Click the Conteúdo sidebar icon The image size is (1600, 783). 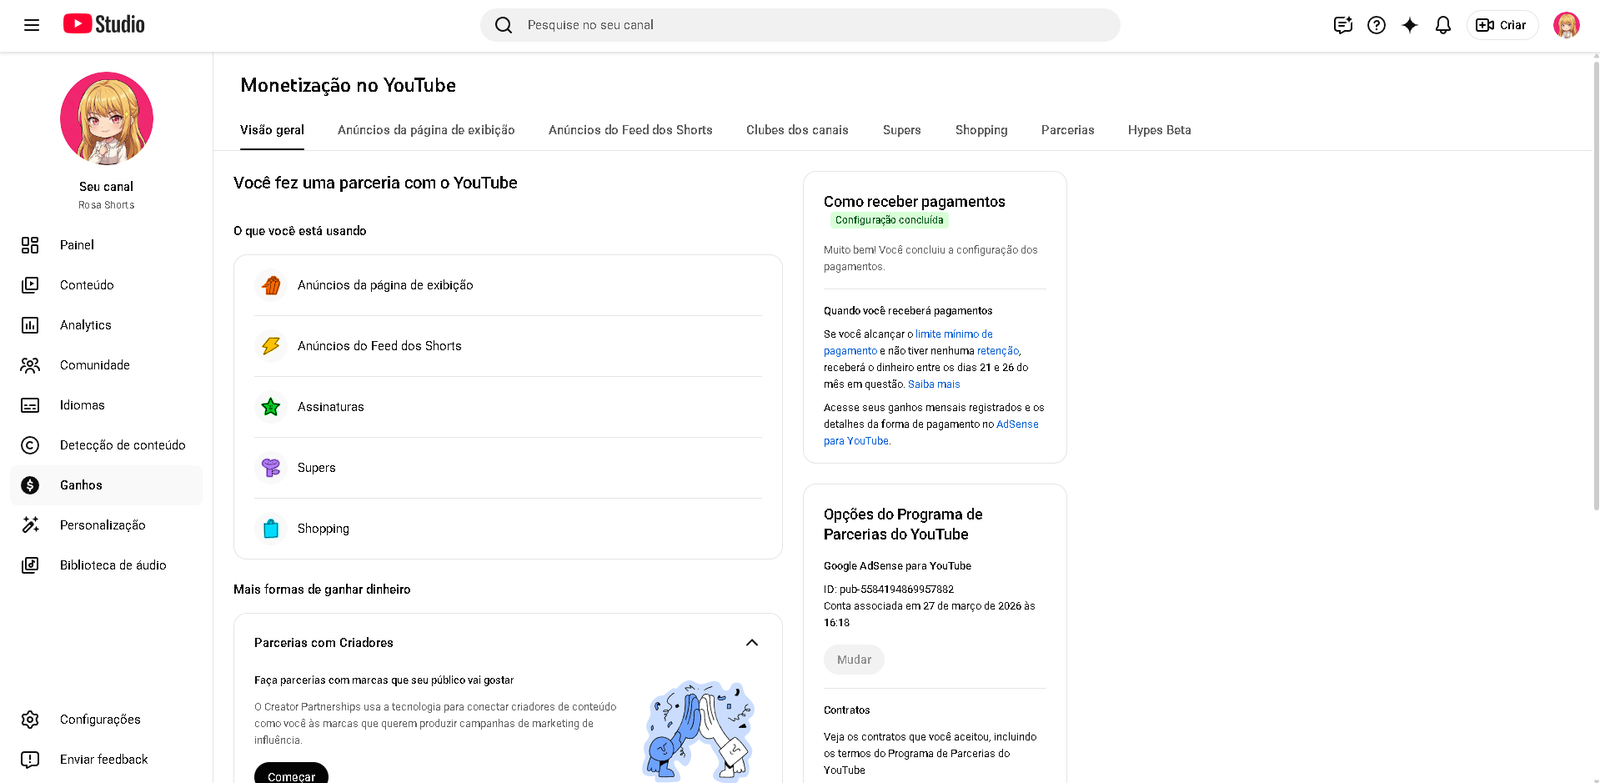[30, 285]
